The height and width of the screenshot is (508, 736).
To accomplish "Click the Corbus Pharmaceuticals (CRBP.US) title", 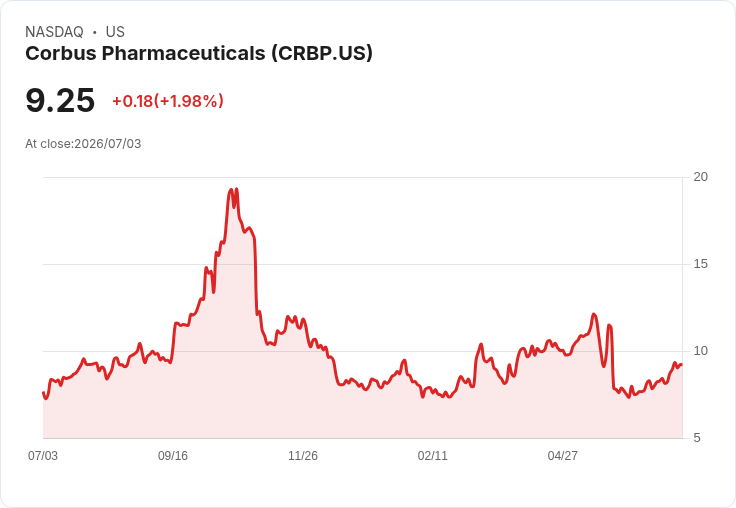I will [199, 54].
